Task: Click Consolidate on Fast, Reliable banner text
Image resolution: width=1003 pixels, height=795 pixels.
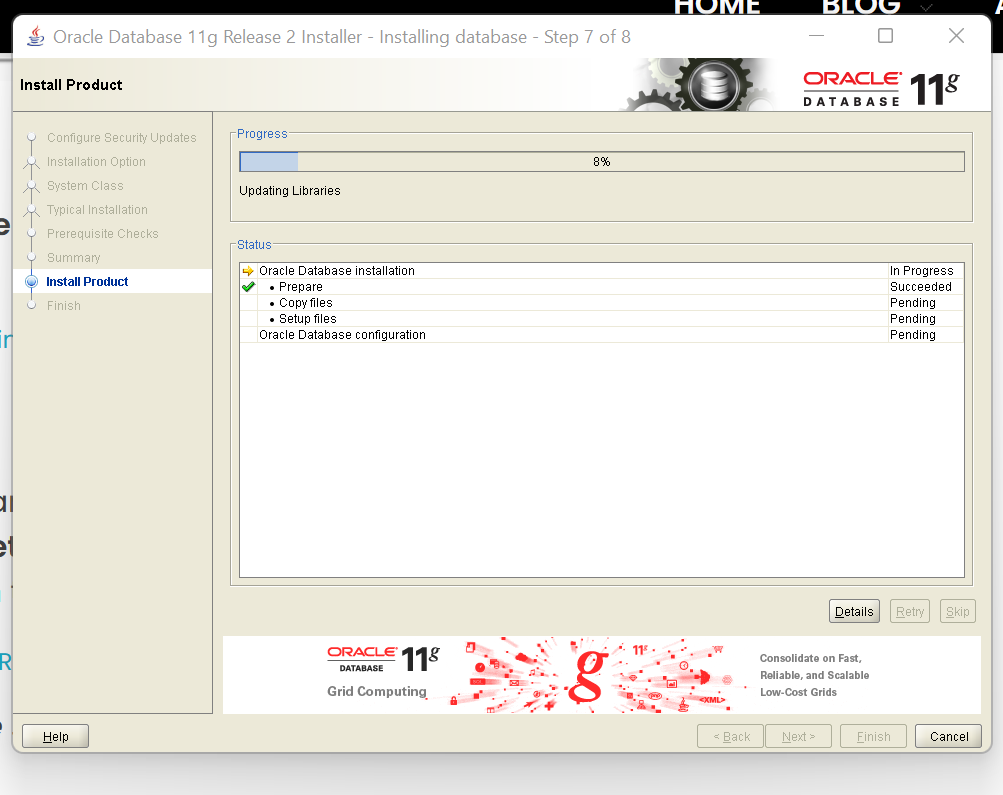Action: pyautogui.click(x=814, y=675)
